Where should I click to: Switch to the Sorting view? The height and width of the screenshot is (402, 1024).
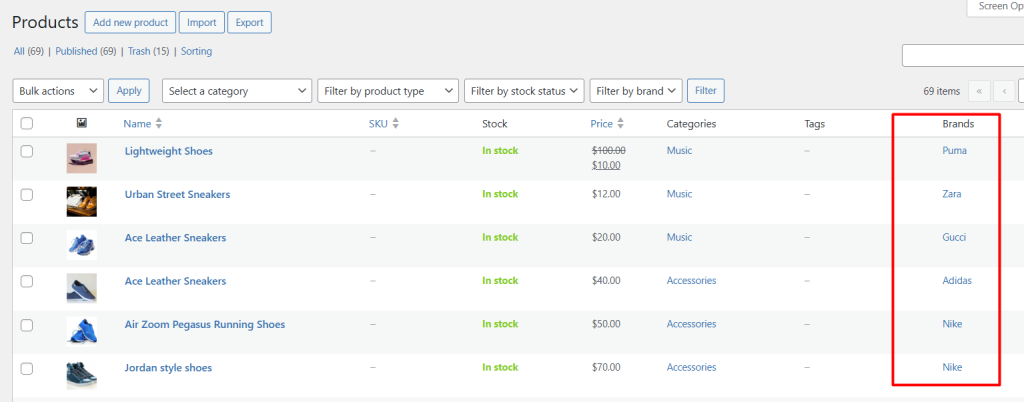point(197,51)
